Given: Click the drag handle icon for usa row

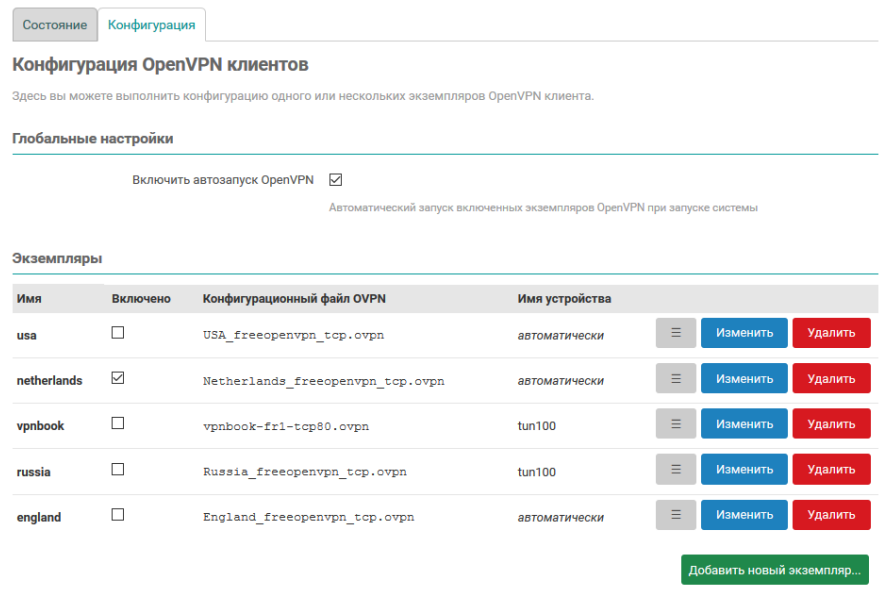Looking at the screenshot, I should coord(676,333).
